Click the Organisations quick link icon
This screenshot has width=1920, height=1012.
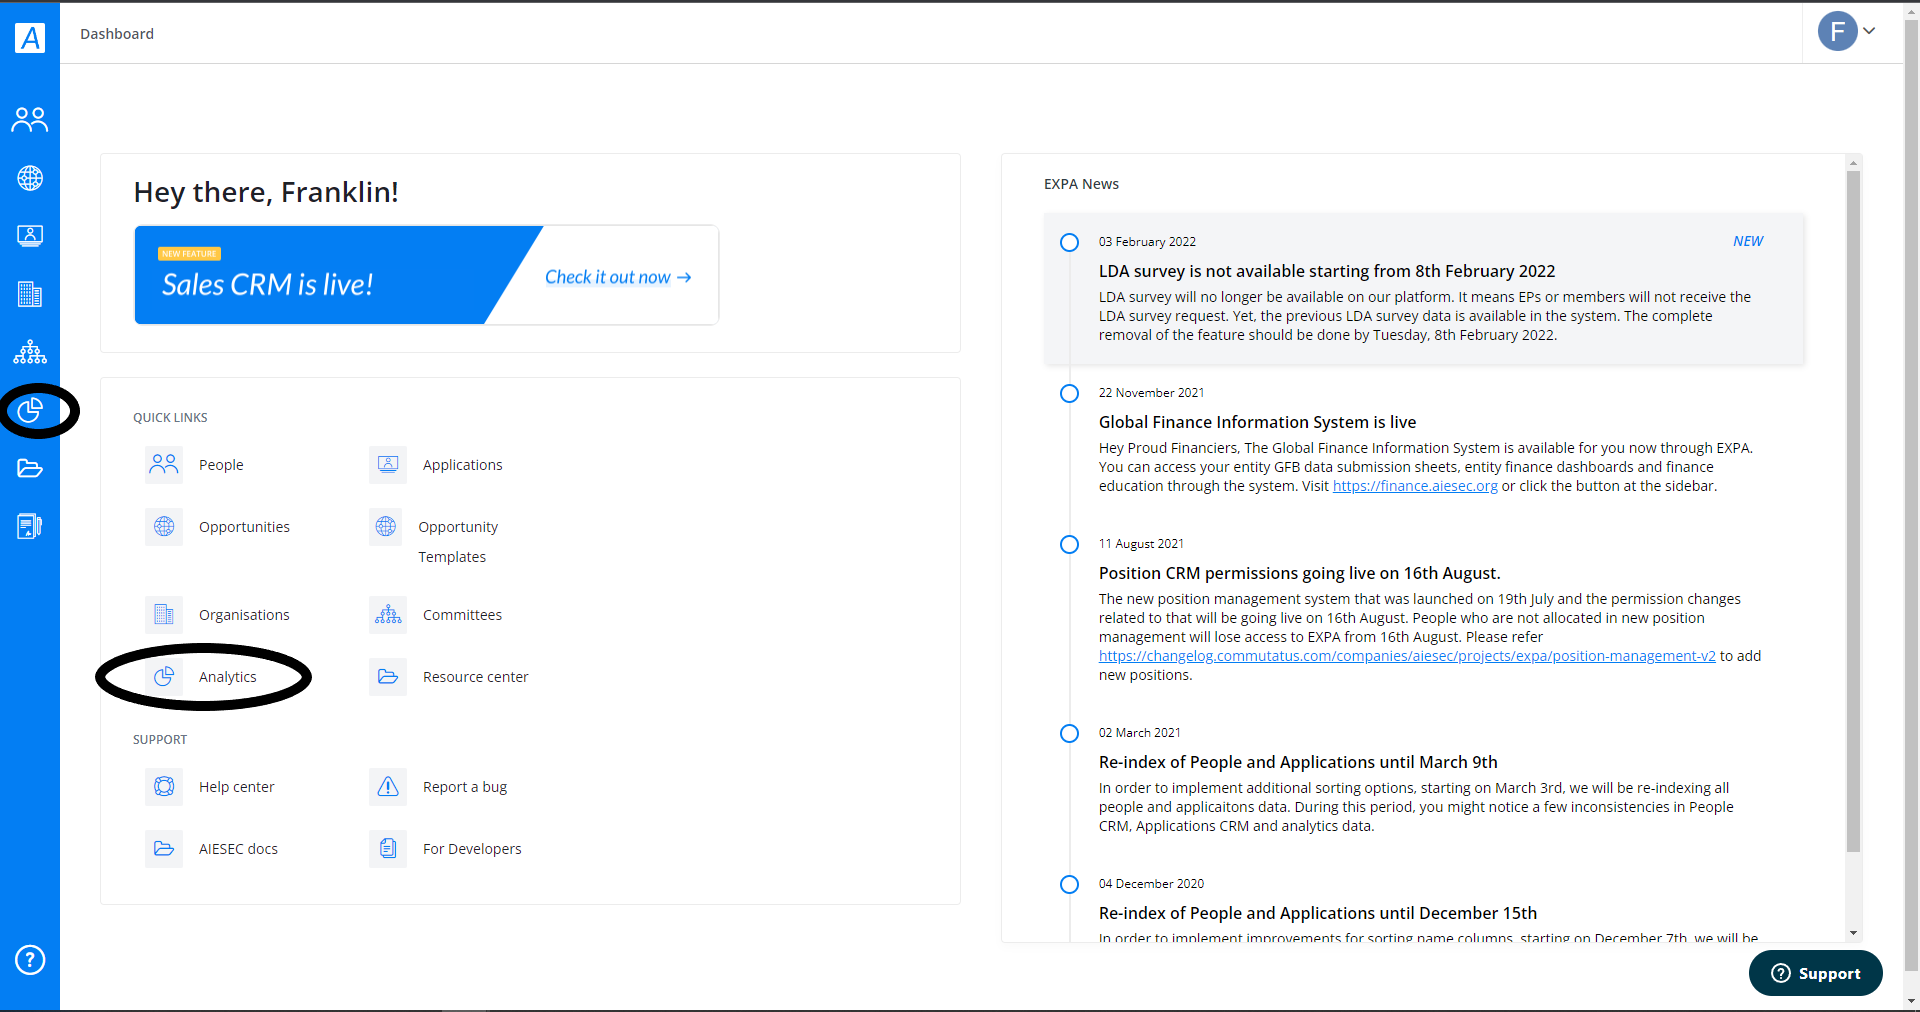pyautogui.click(x=164, y=615)
